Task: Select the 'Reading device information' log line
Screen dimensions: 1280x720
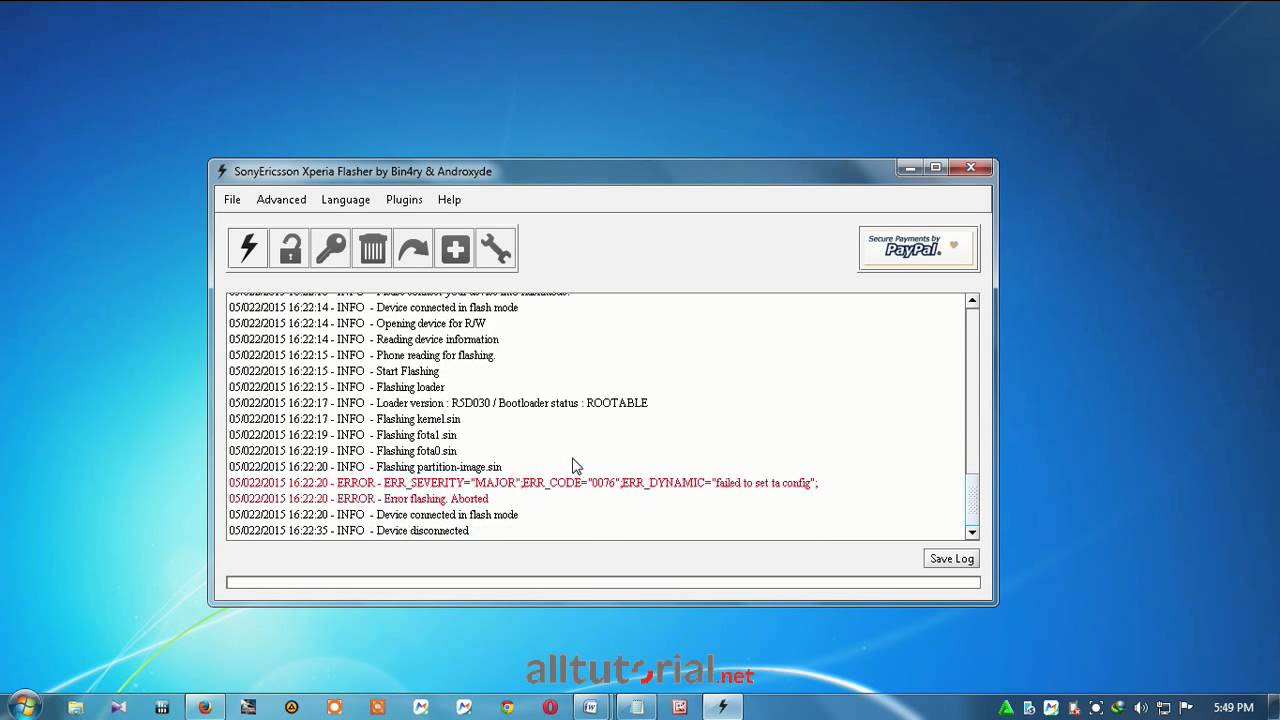Action: (x=364, y=339)
